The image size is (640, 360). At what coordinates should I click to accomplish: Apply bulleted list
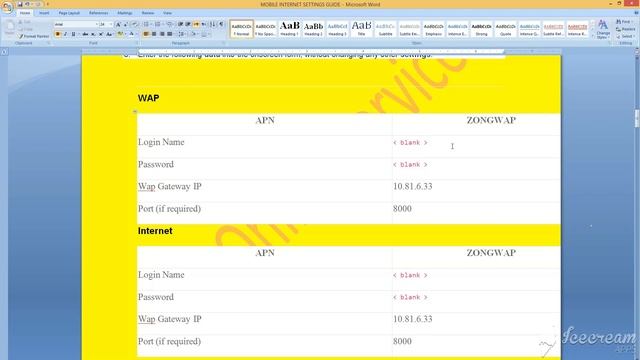tap(146, 24)
